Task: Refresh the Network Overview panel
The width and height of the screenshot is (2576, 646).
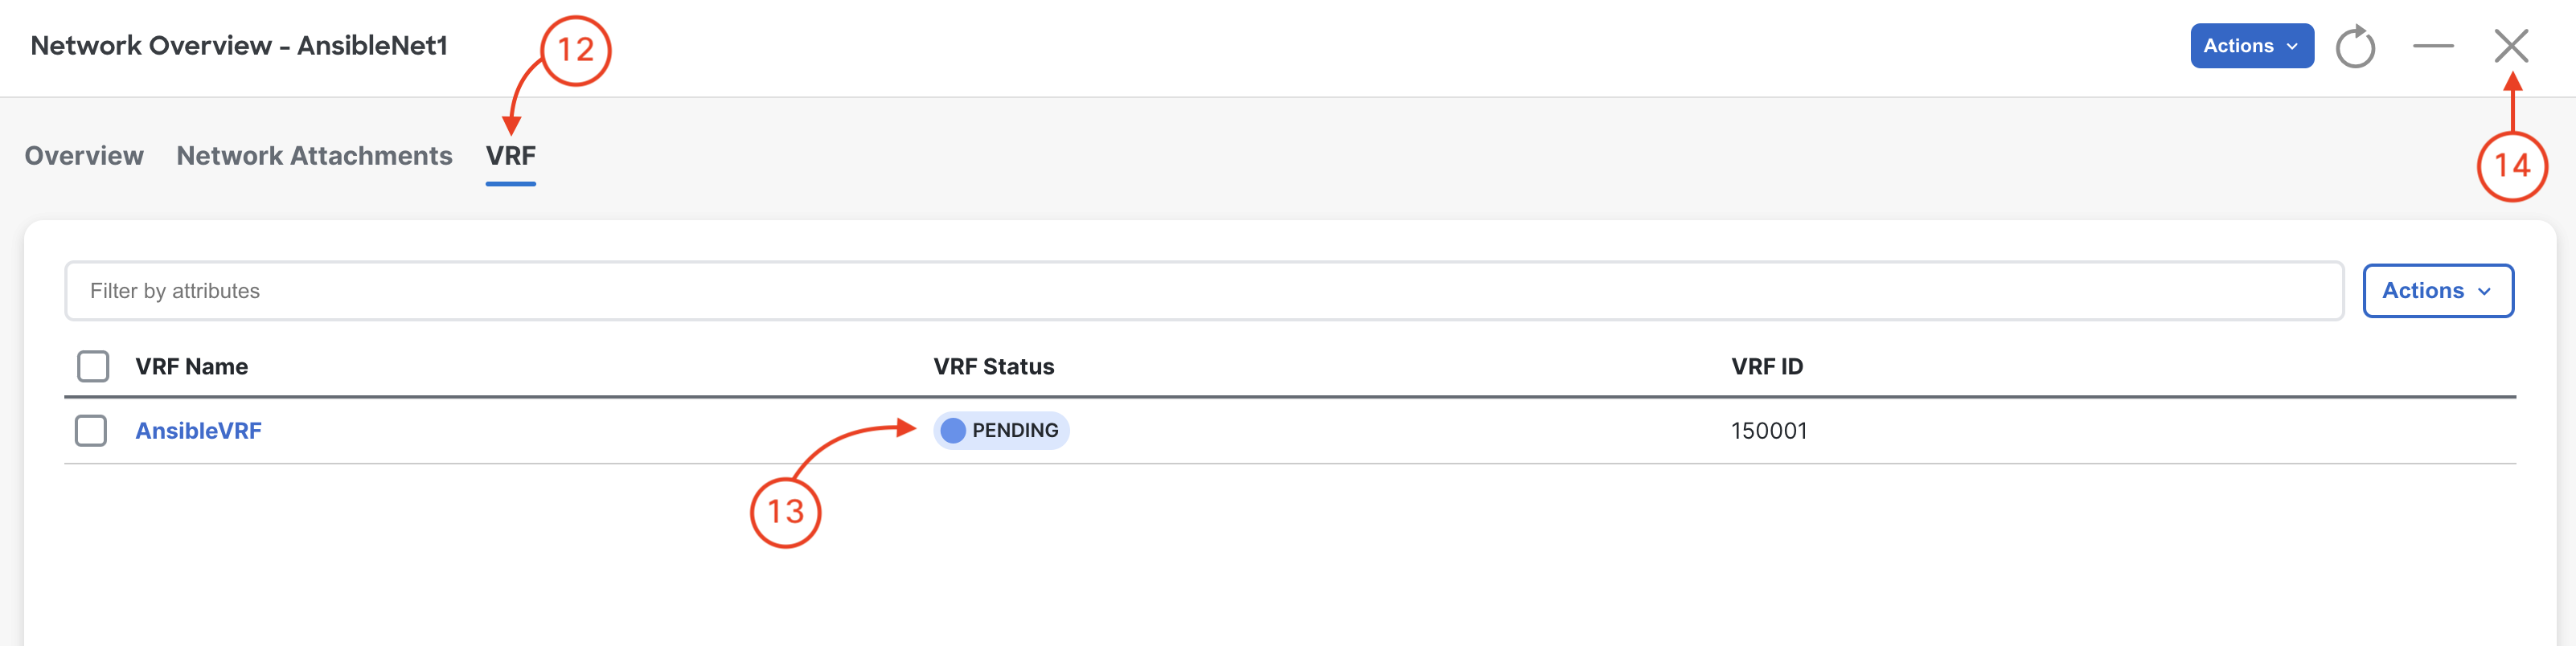Action: (x=2355, y=46)
